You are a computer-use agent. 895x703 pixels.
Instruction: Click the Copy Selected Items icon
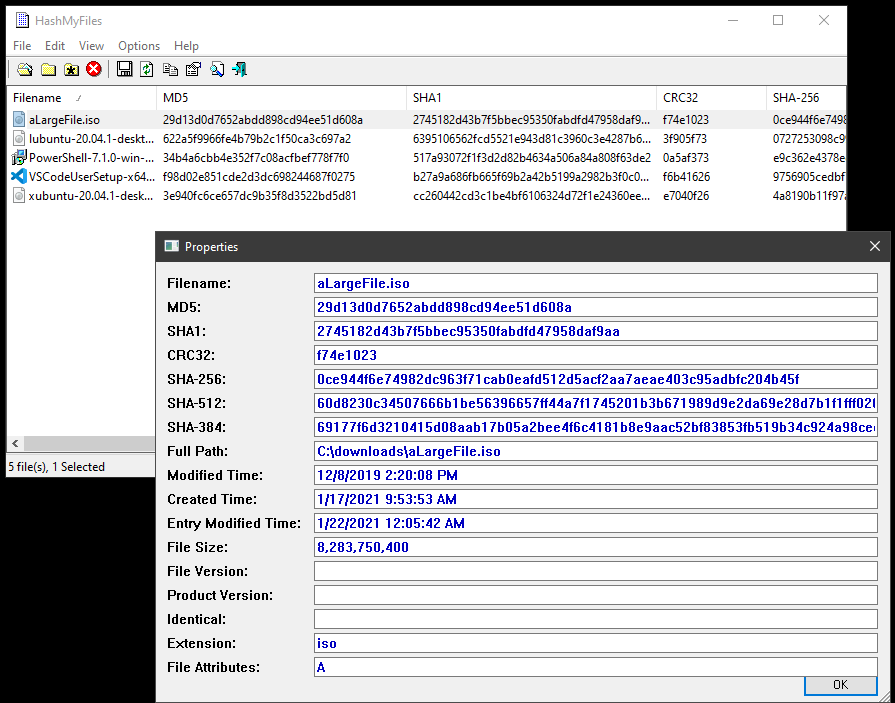click(170, 70)
